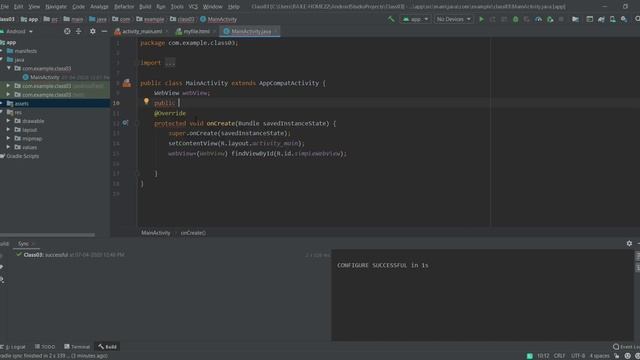This screenshot has width=640, height=360.
Task: Click the green status indicator in status bar
Action: pyautogui.click(x=529, y=356)
